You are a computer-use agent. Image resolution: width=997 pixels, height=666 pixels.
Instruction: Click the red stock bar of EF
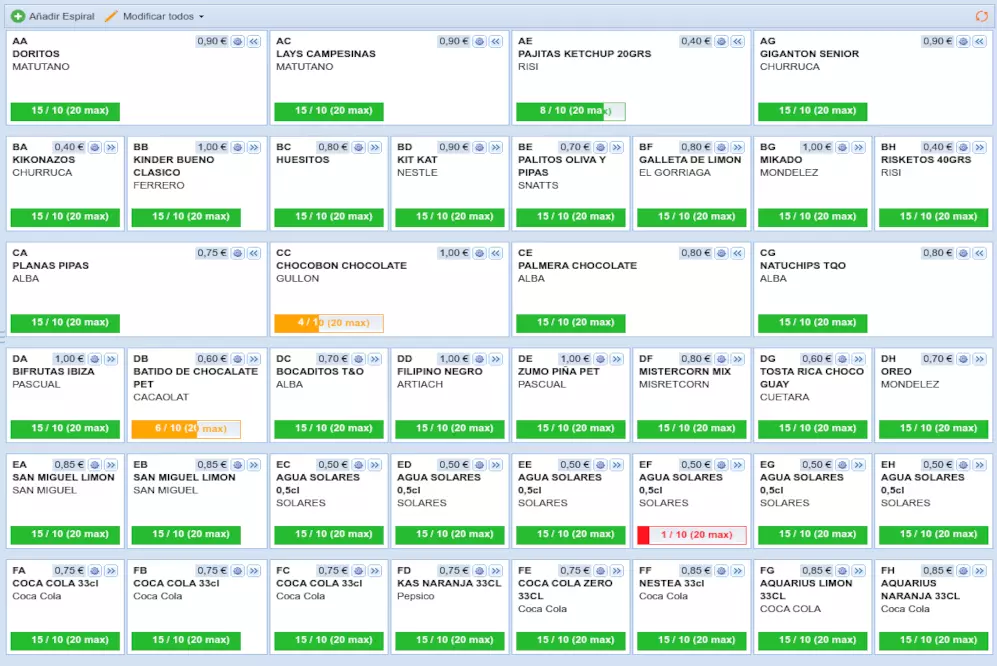[x=644, y=535]
